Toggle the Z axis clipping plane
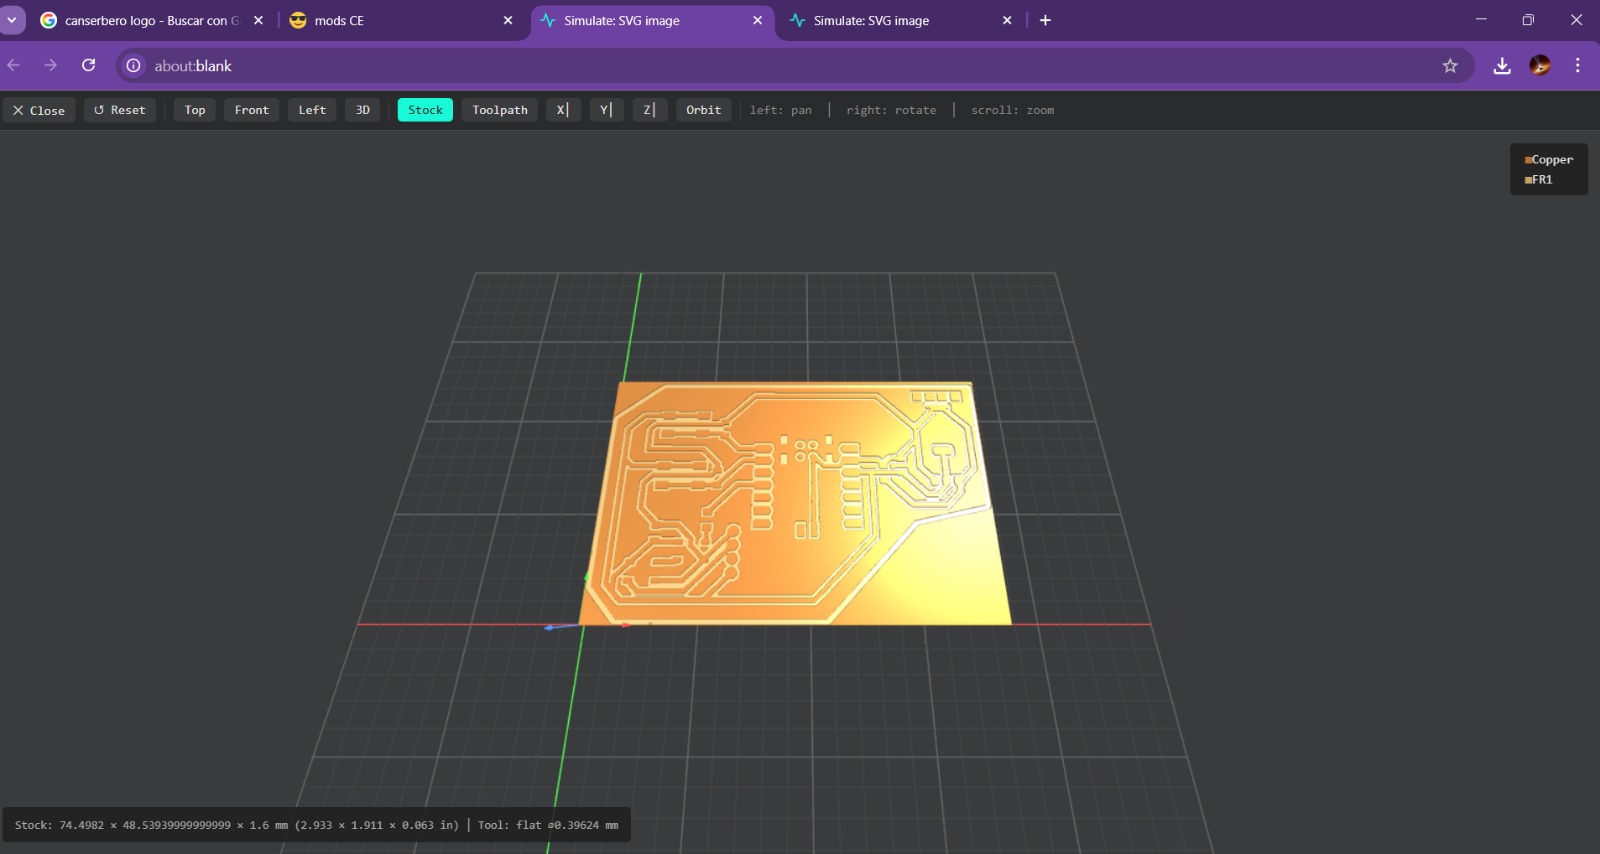The width and height of the screenshot is (1600, 854). pos(649,110)
